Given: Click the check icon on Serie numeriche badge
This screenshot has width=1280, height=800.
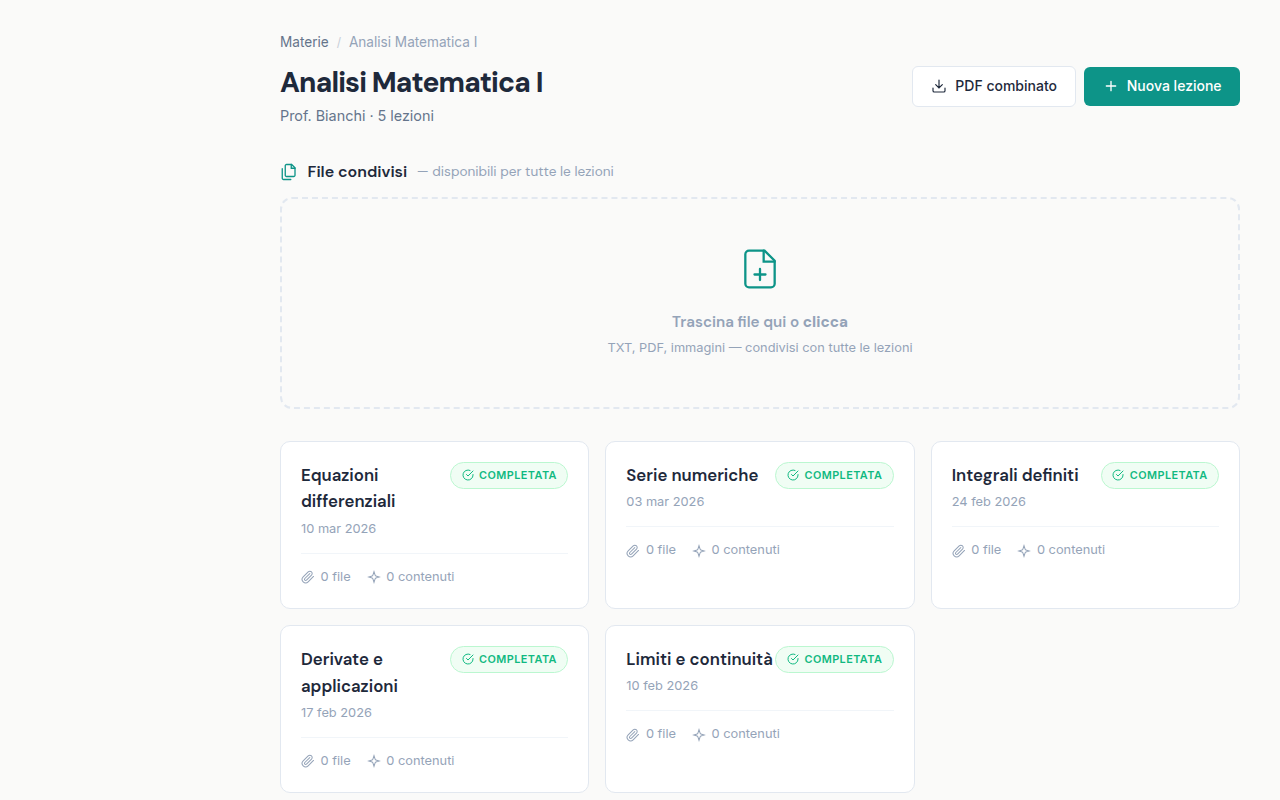Looking at the screenshot, I should [792, 475].
